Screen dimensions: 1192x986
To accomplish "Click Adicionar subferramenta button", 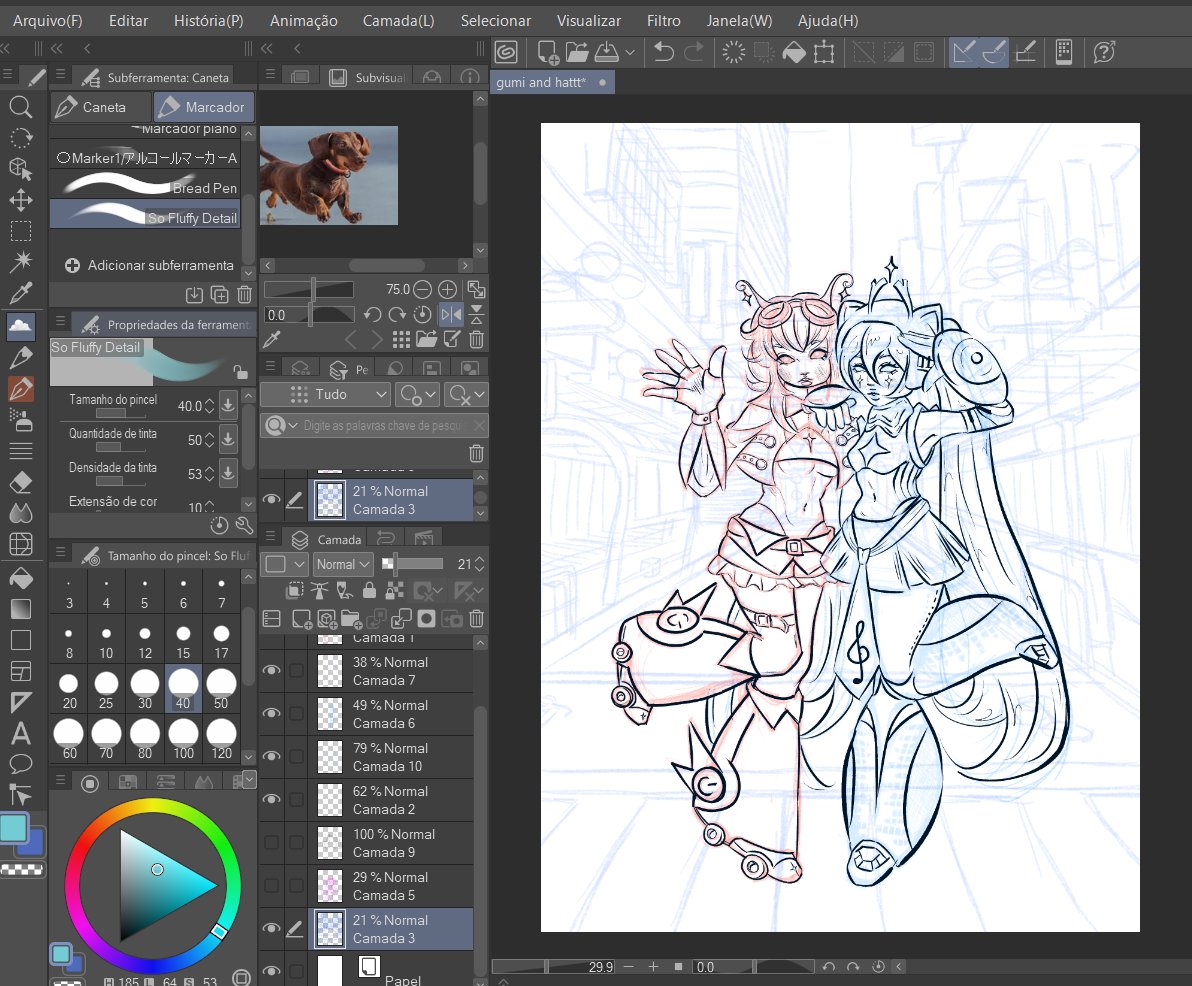I will (x=149, y=265).
